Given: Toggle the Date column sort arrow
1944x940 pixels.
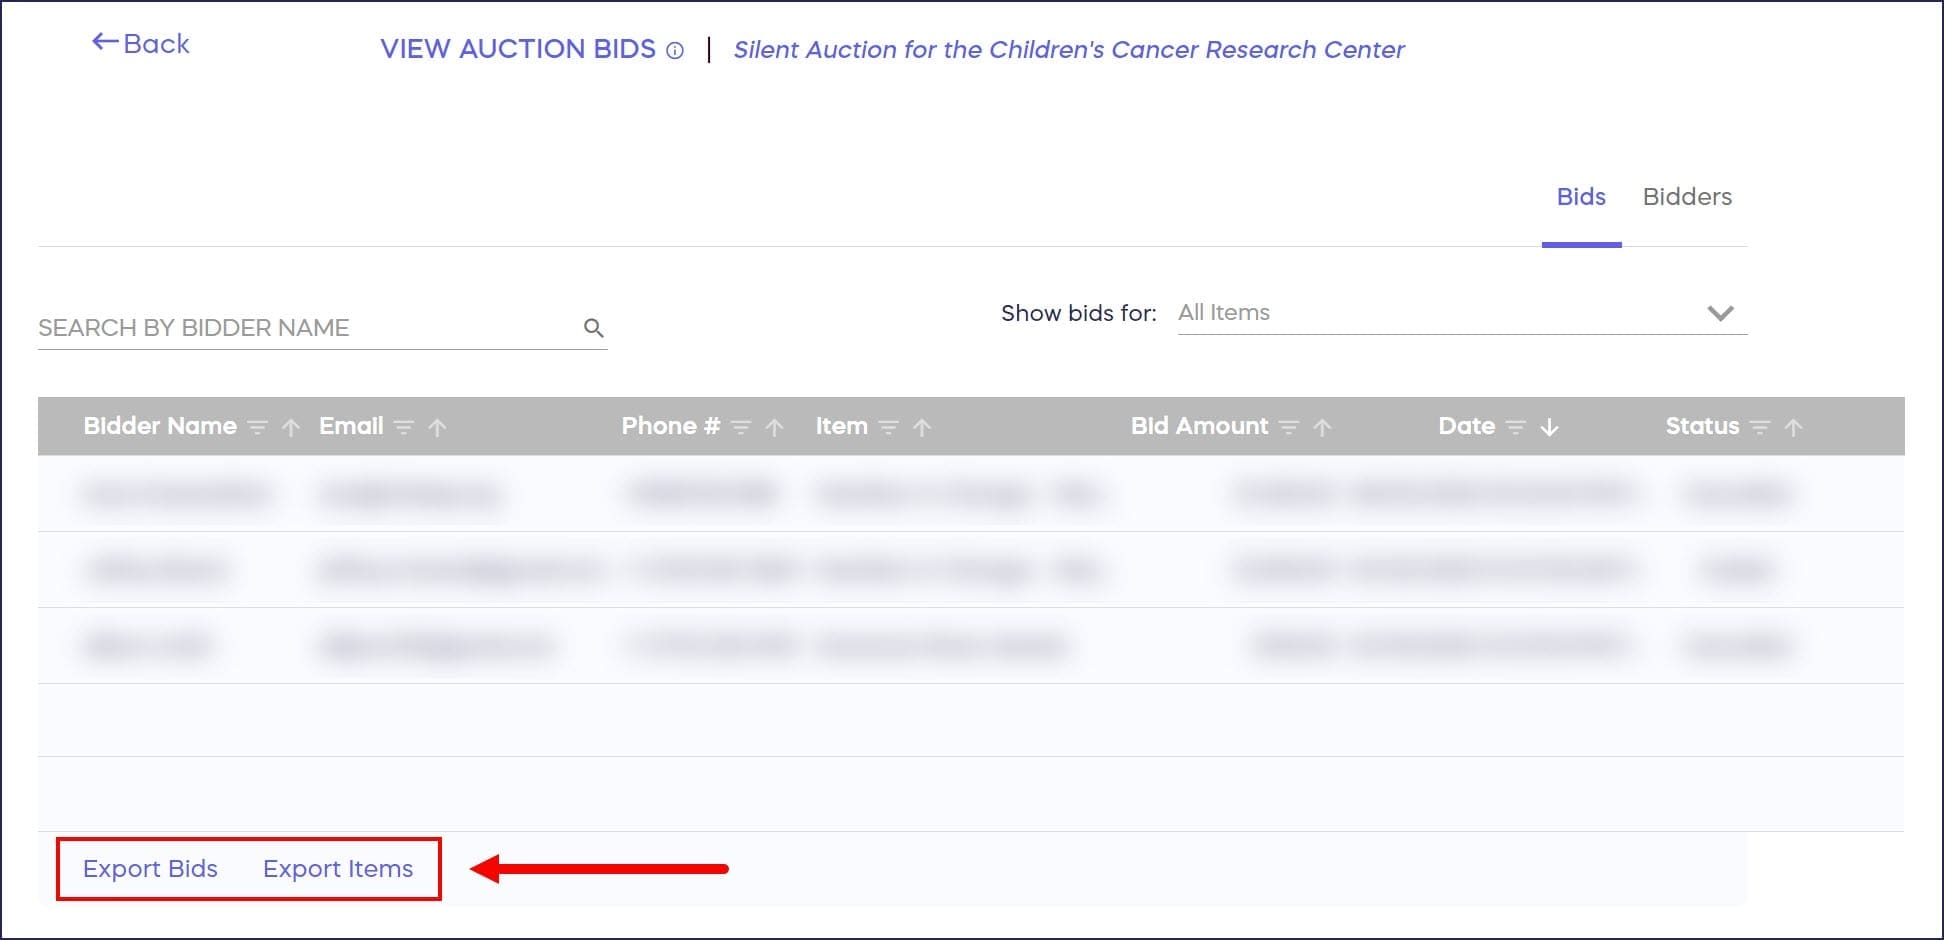Looking at the screenshot, I should [x=1549, y=428].
